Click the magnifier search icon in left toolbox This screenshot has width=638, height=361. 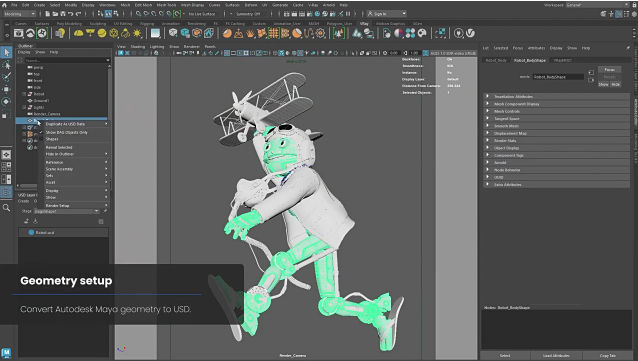(6, 208)
